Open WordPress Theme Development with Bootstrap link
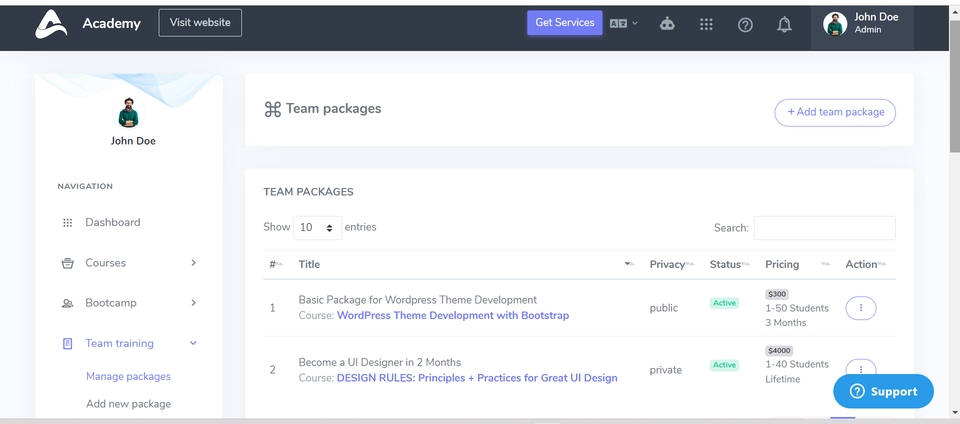This screenshot has height=424, width=960. click(x=453, y=316)
